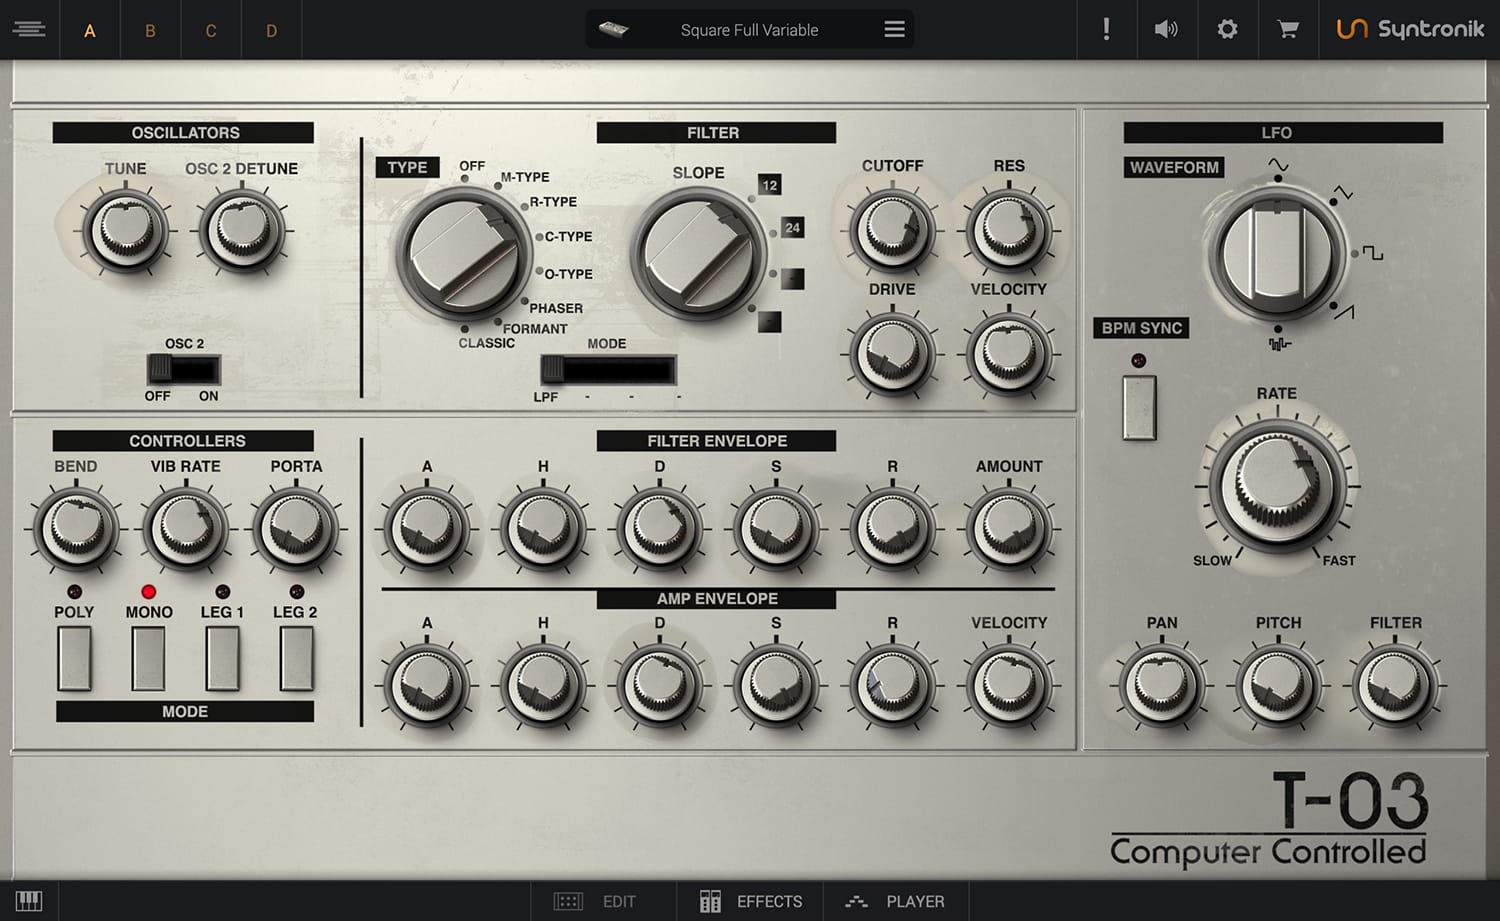
Task: Open the hamburger menu at top-left
Action: [x=29, y=29]
